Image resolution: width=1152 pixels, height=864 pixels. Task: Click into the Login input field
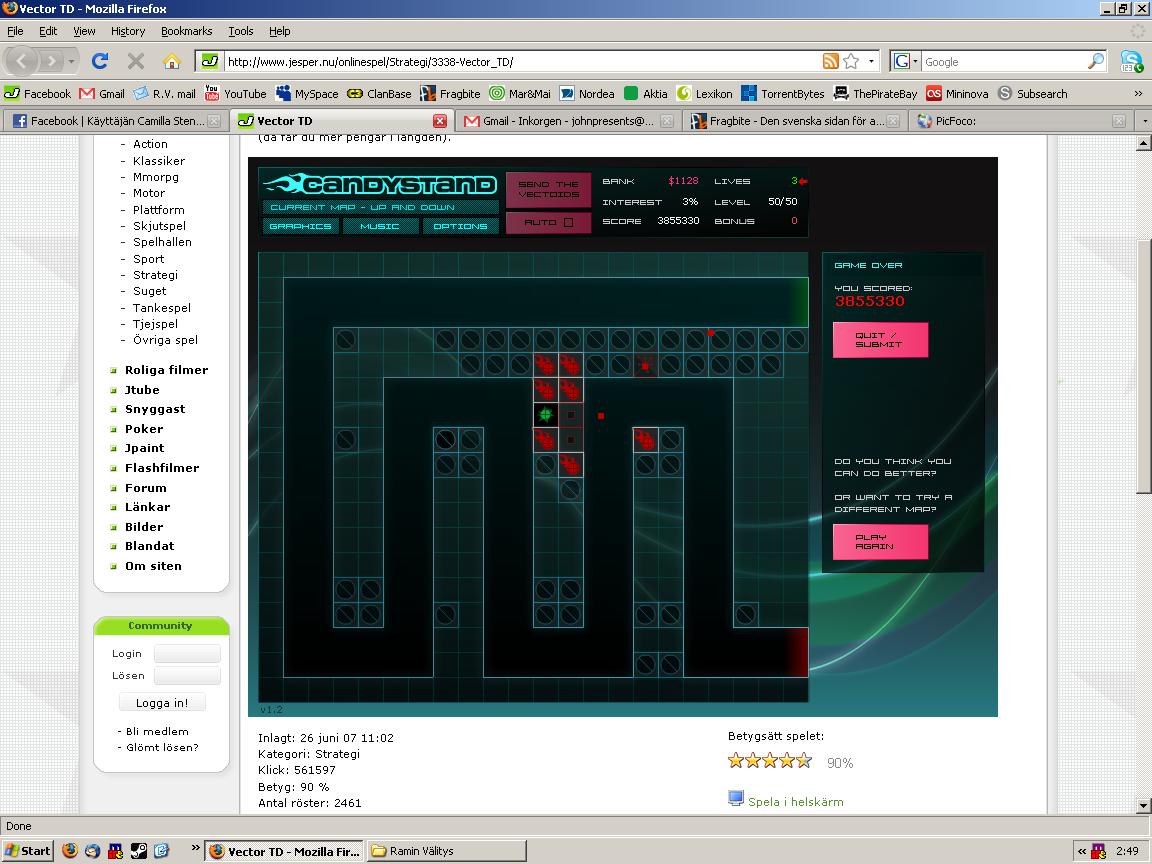[x=187, y=653]
